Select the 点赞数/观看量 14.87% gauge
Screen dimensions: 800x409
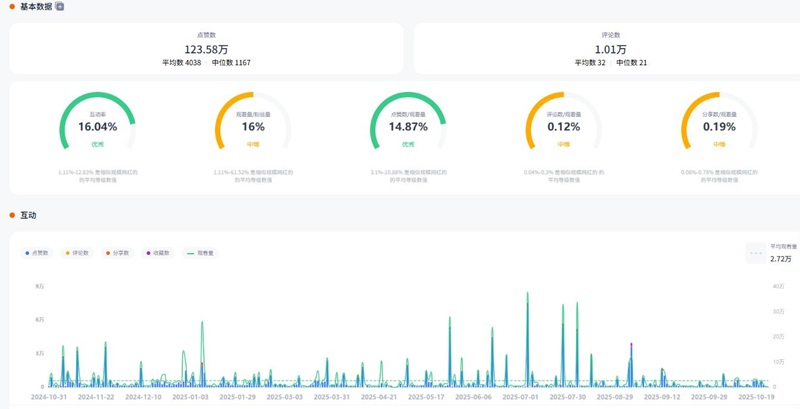coord(407,127)
